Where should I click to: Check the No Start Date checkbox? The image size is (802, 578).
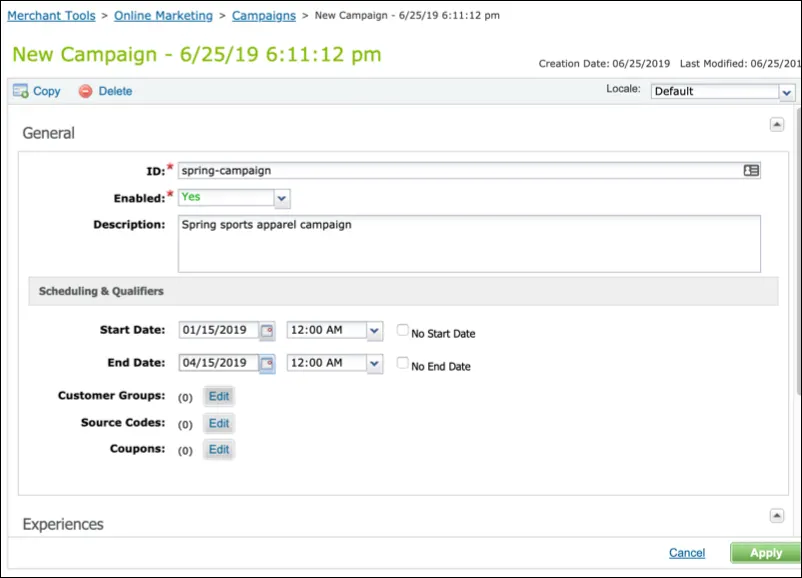pos(403,330)
